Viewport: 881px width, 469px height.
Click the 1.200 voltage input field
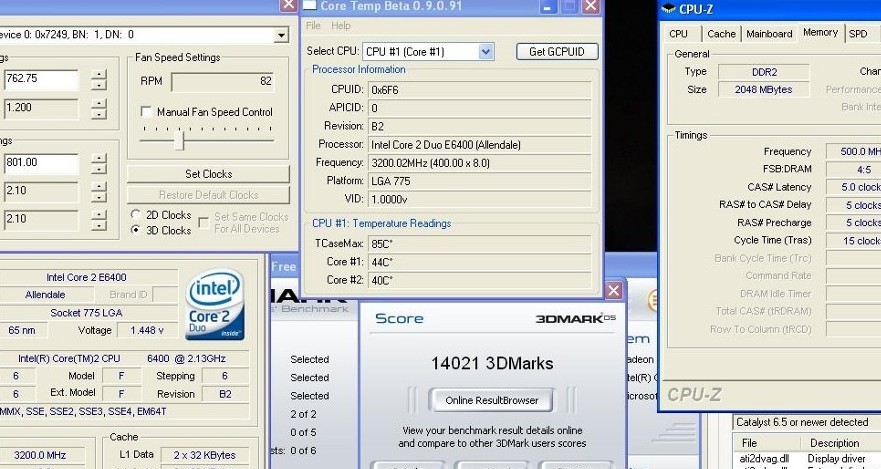tap(41, 108)
